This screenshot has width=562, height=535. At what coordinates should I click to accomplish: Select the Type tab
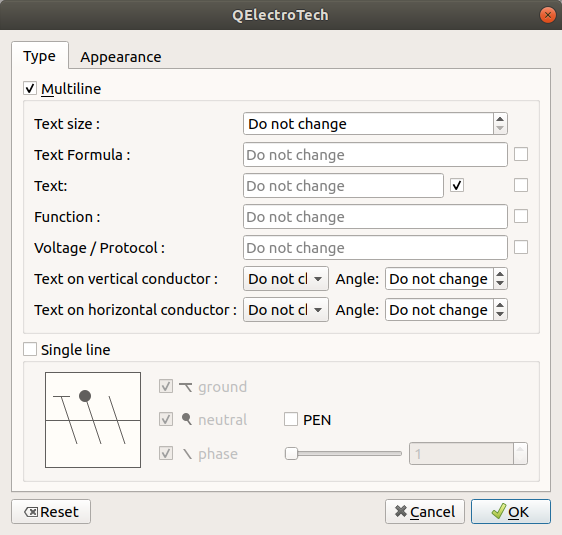click(x=39, y=56)
